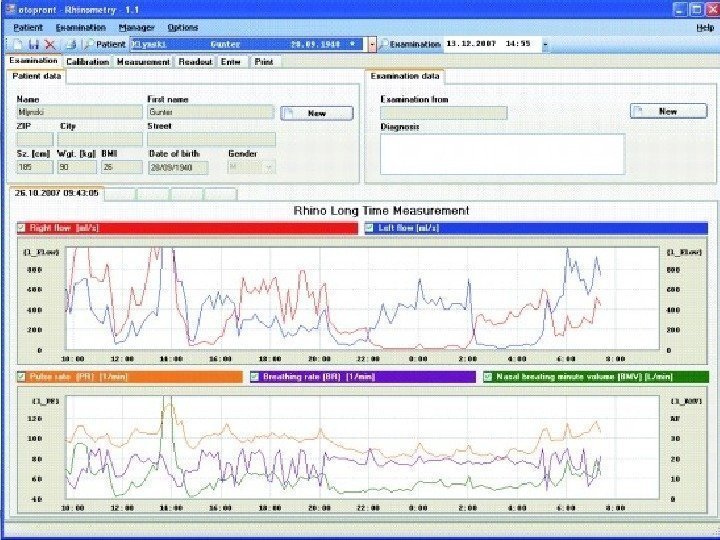Click the orange Pulse rate legend bar
Image resolution: width=720 pixels, height=540 pixels.
(x=129, y=377)
